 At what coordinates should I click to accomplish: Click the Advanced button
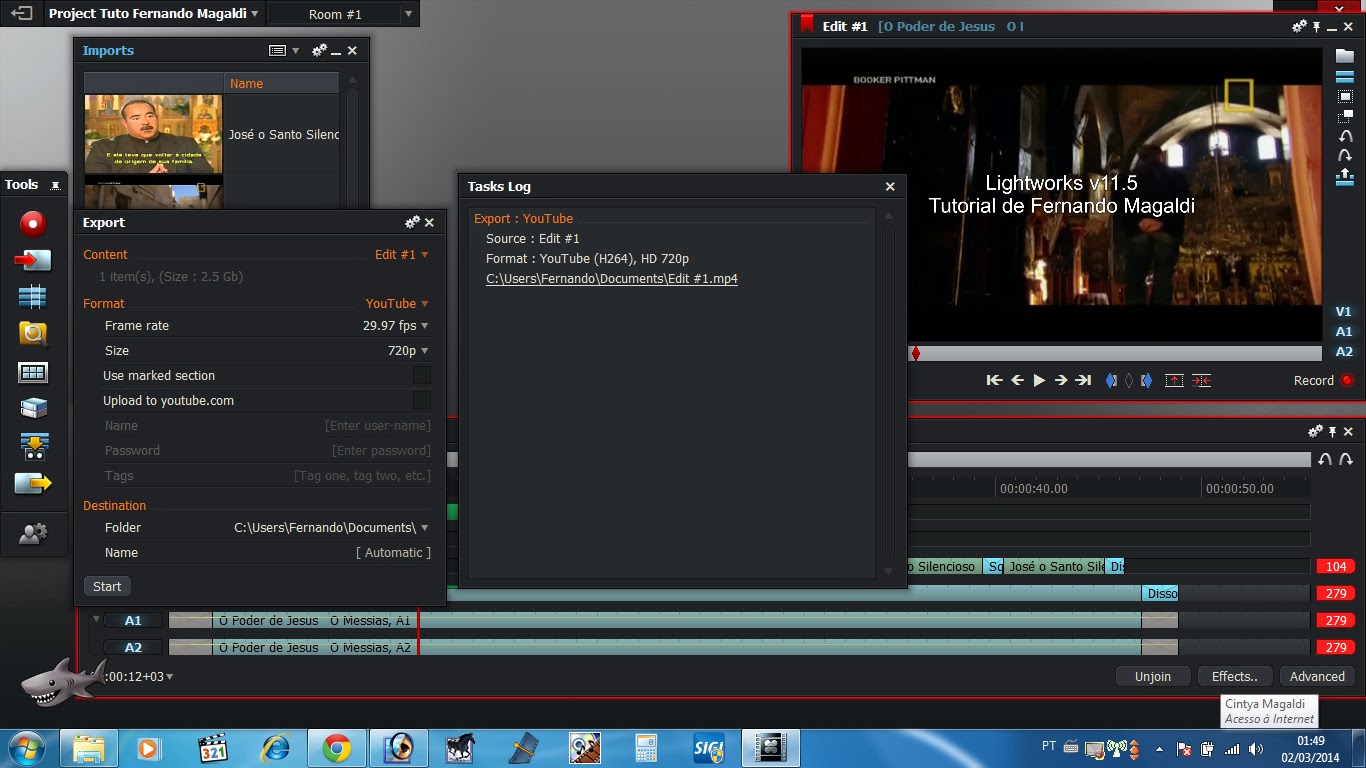[1317, 676]
